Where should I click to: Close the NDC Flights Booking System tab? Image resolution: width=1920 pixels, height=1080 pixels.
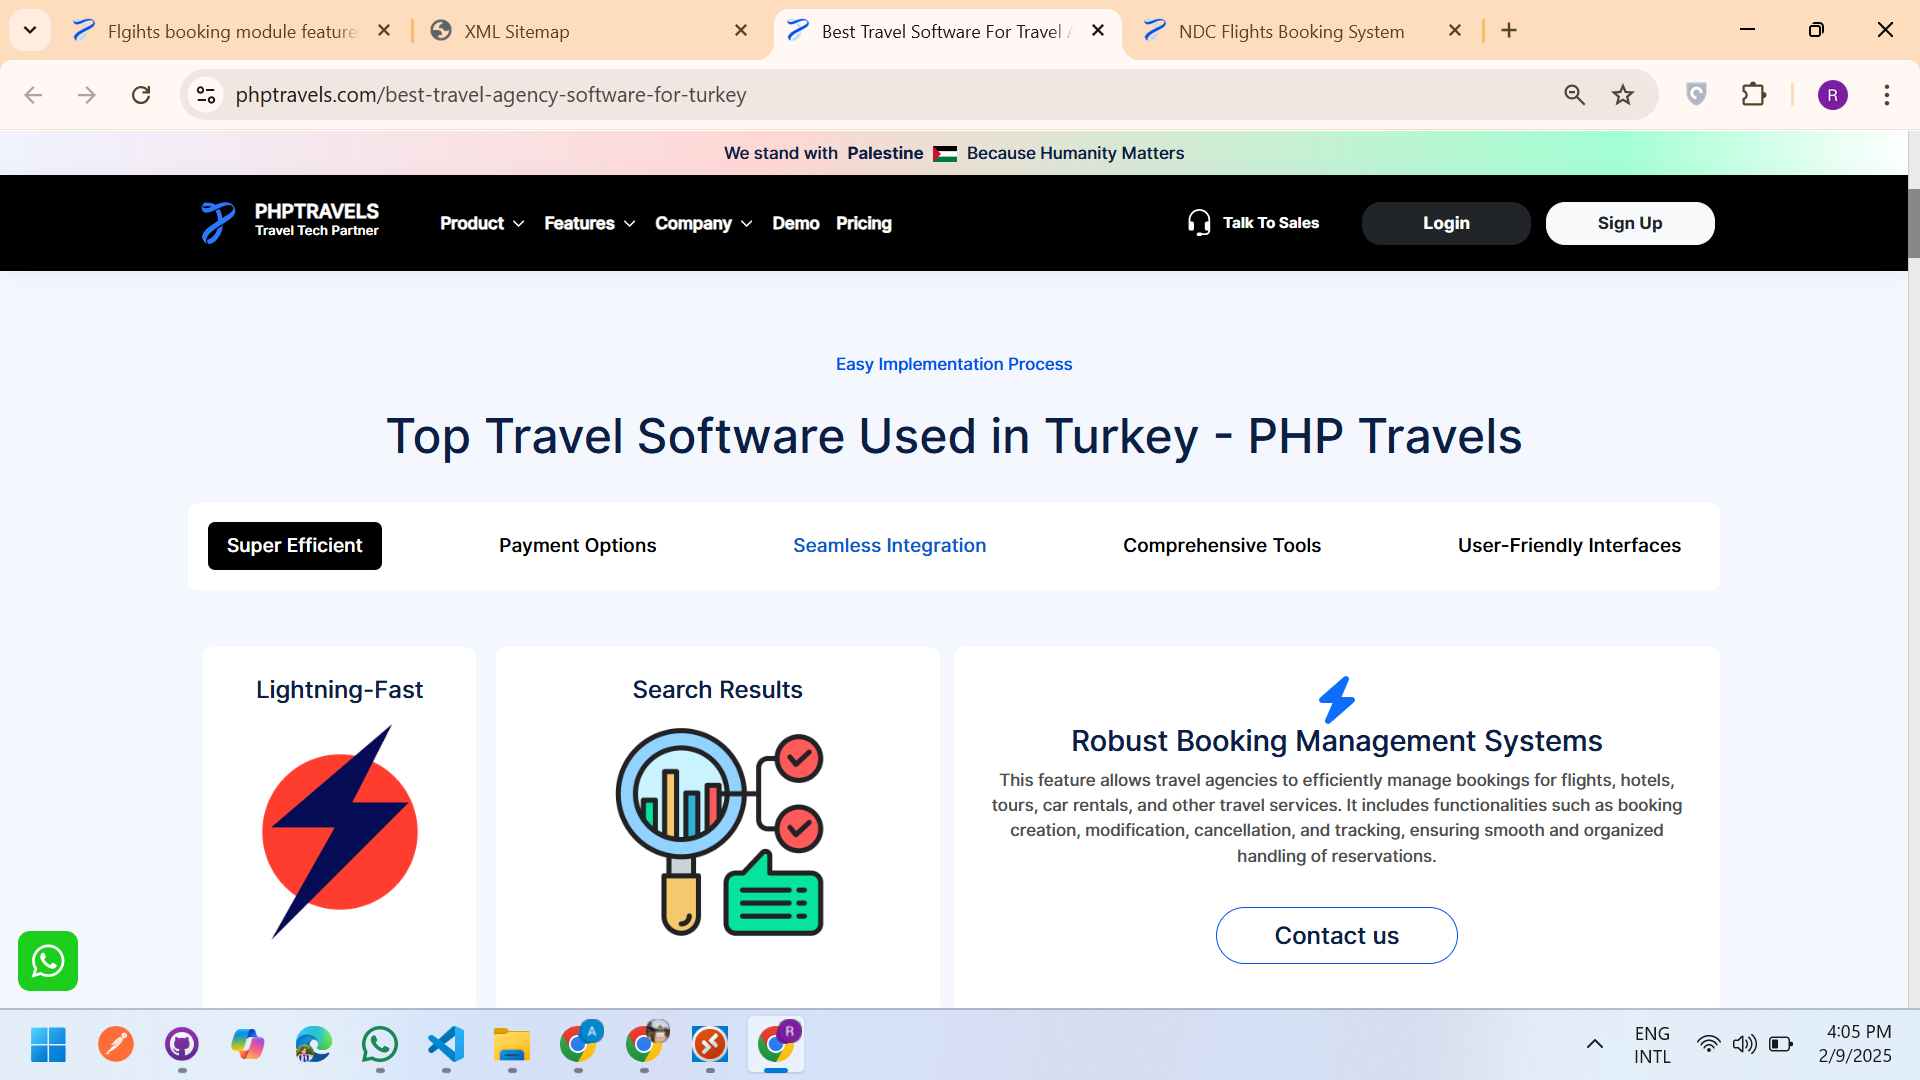click(x=1455, y=31)
